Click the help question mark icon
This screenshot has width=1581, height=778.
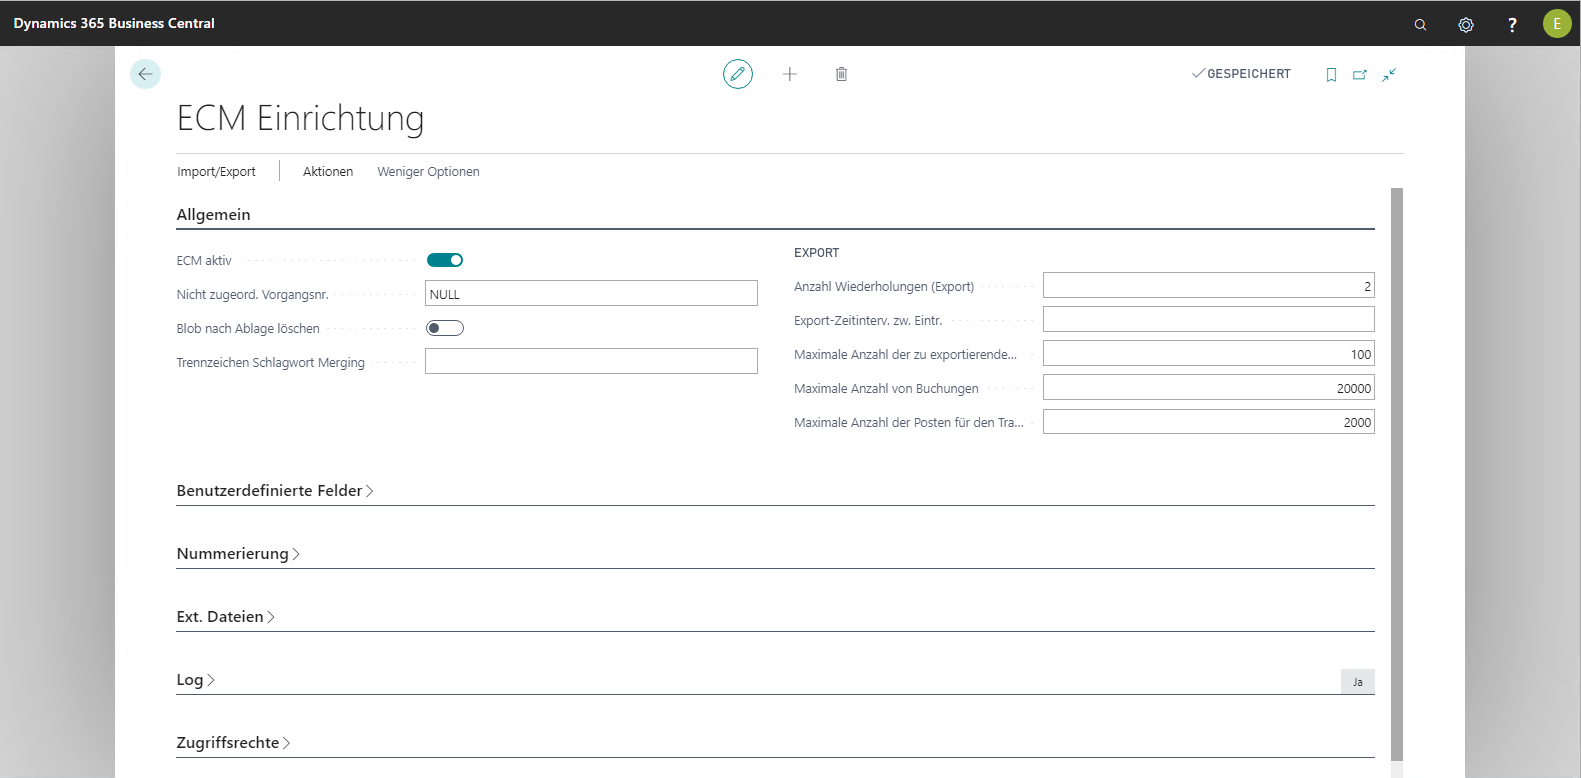(1512, 25)
